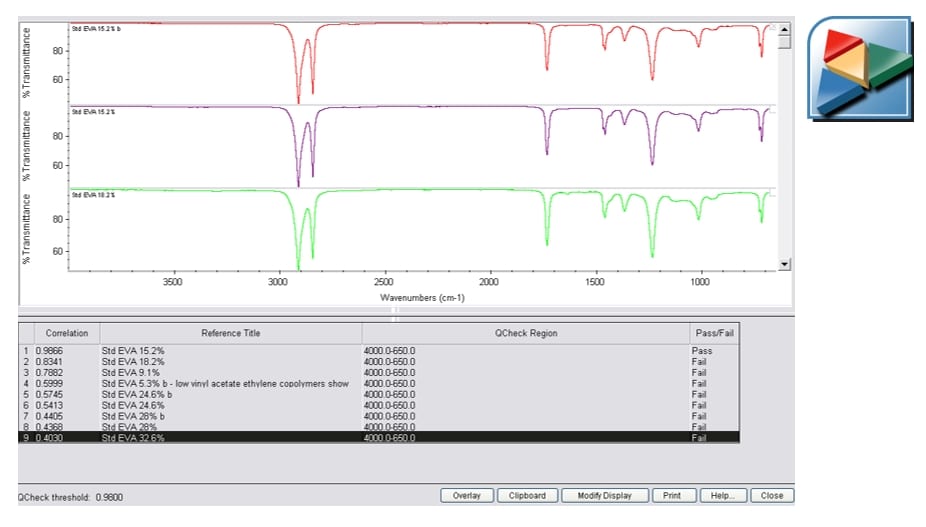Print the QCheck results
Image resolution: width=926 pixels, height=527 pixels.
coord(672,496)
